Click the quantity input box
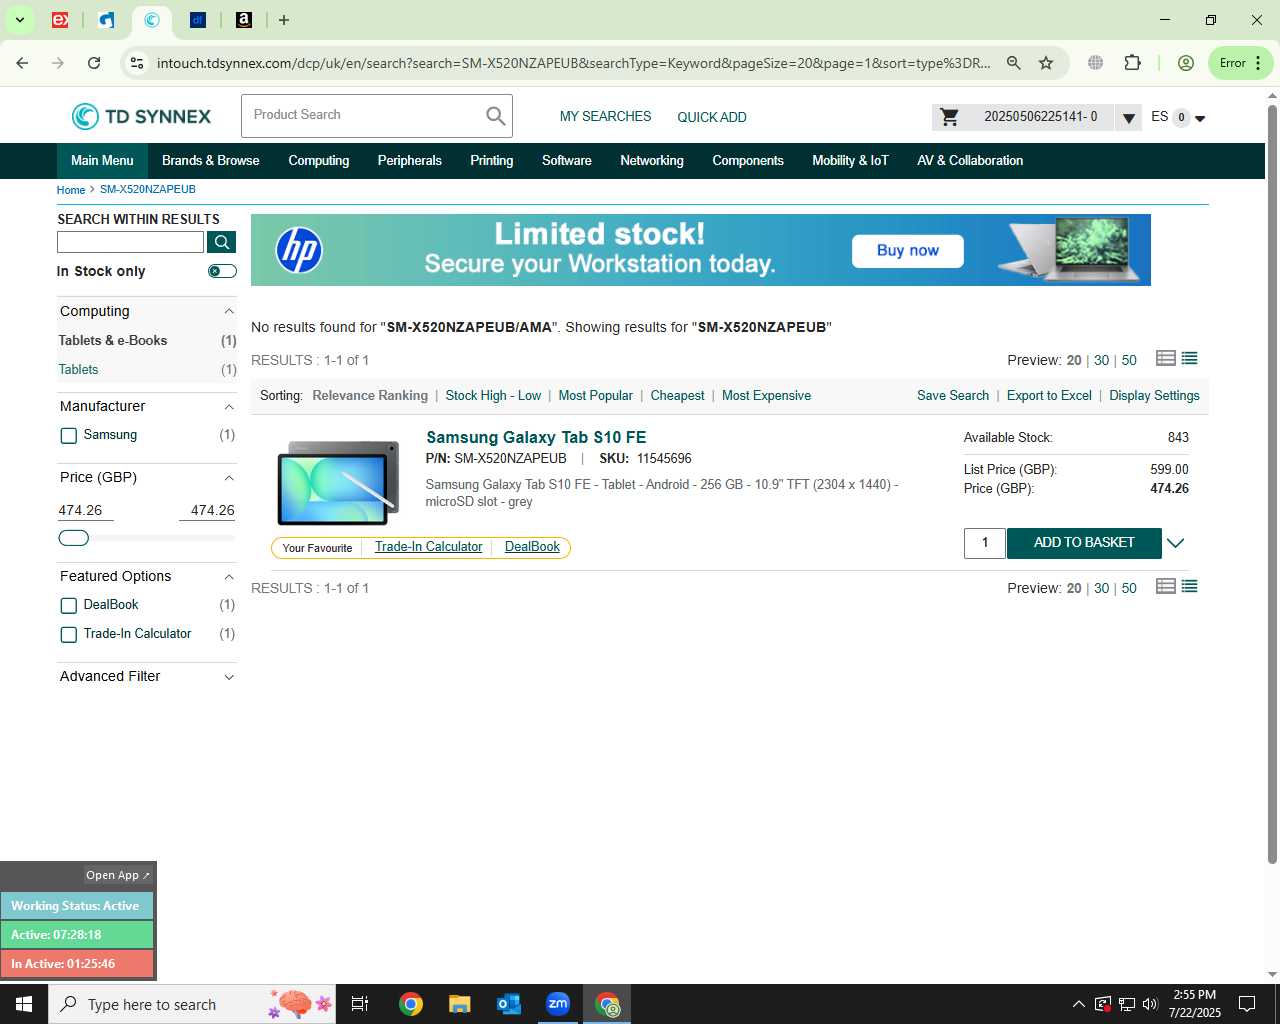The image size is (1280, 1024). tap(984, 543)
